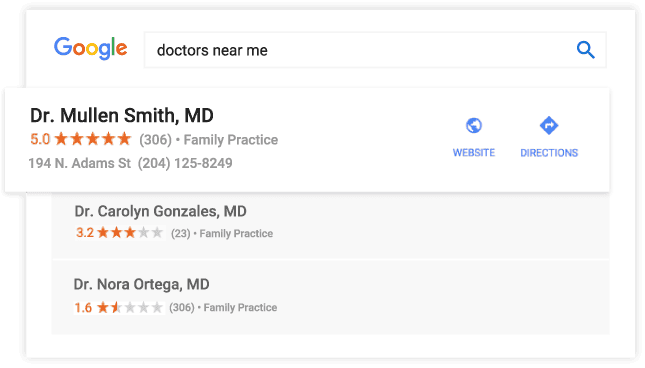Click the Google logo

pos(90,49)
